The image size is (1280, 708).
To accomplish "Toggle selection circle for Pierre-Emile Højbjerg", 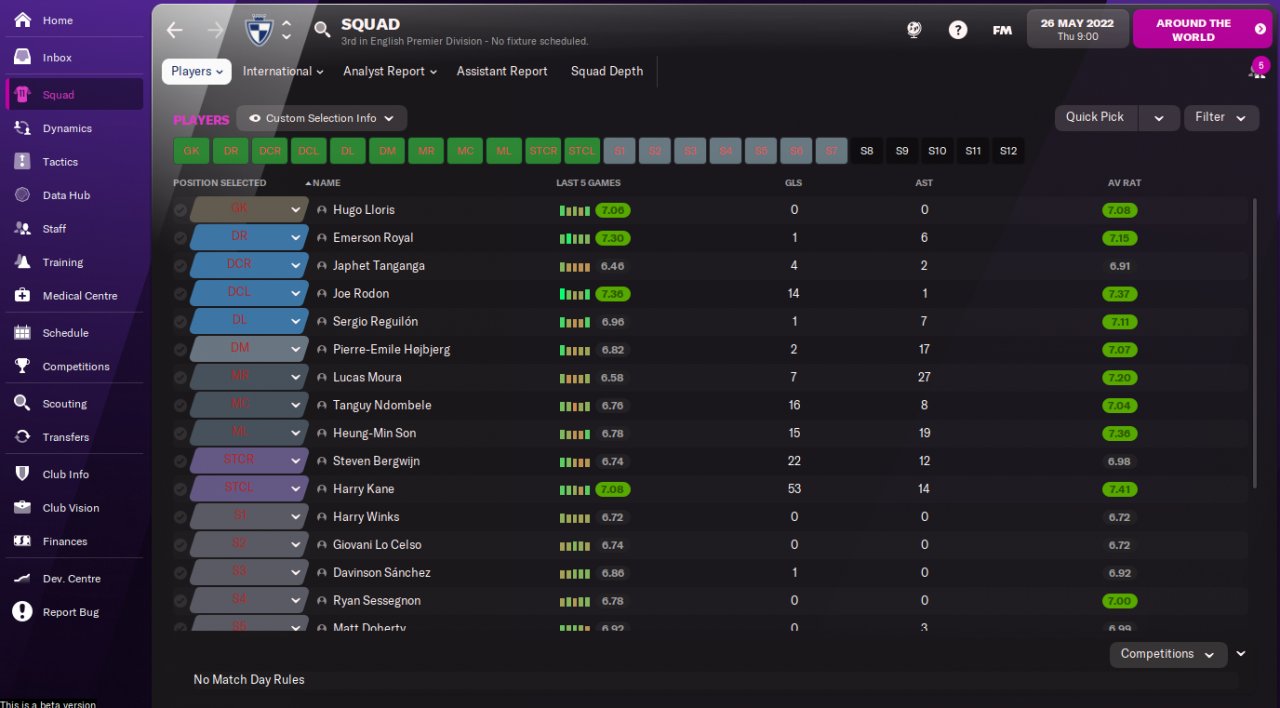I will coord(180,350).
